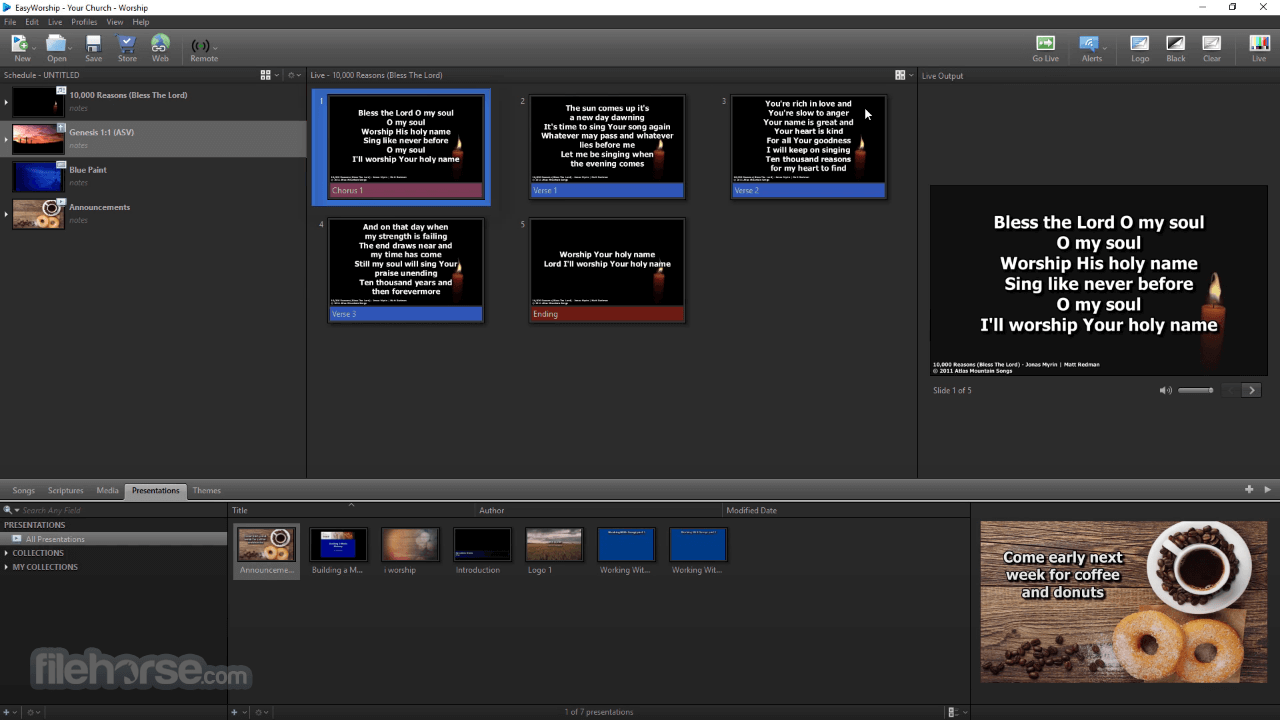
Task: Click the All Presentations folder icon
Action: tap(17, 539)
